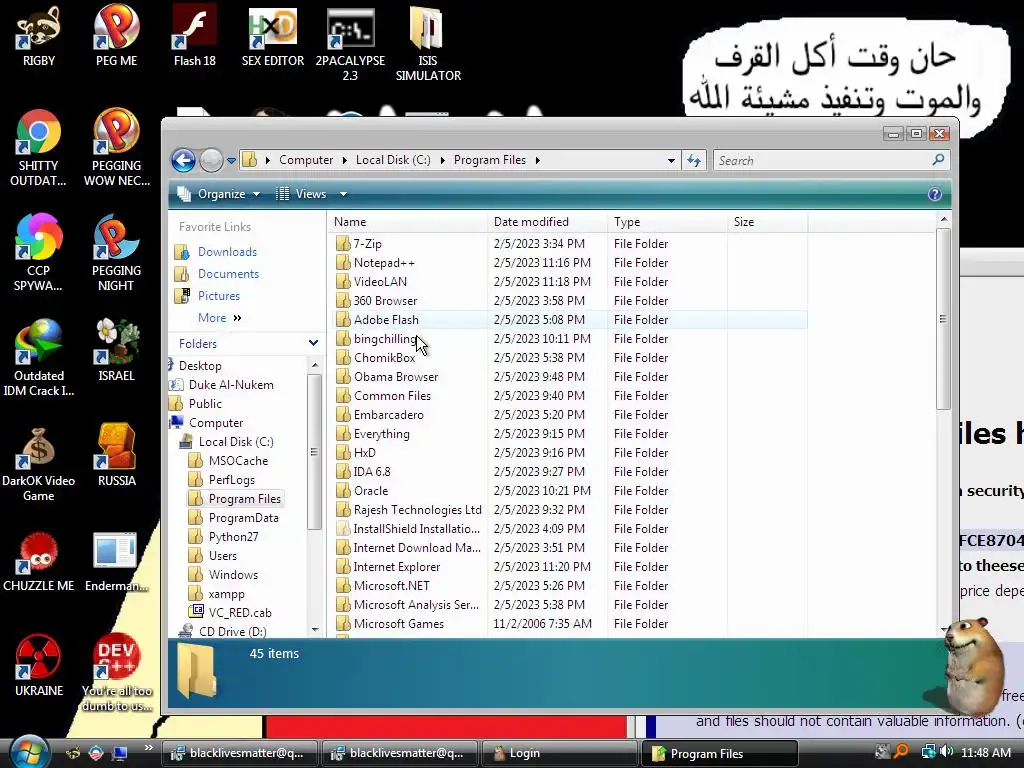The image size is (1024, 768).
Task: Launch CHUZZLE ME shortcut
Action: [39, 561]
